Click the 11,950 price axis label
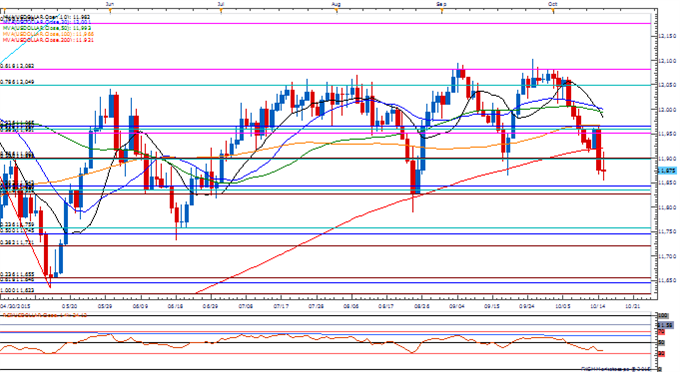This screenshot has width=680, height=372. 668,134
